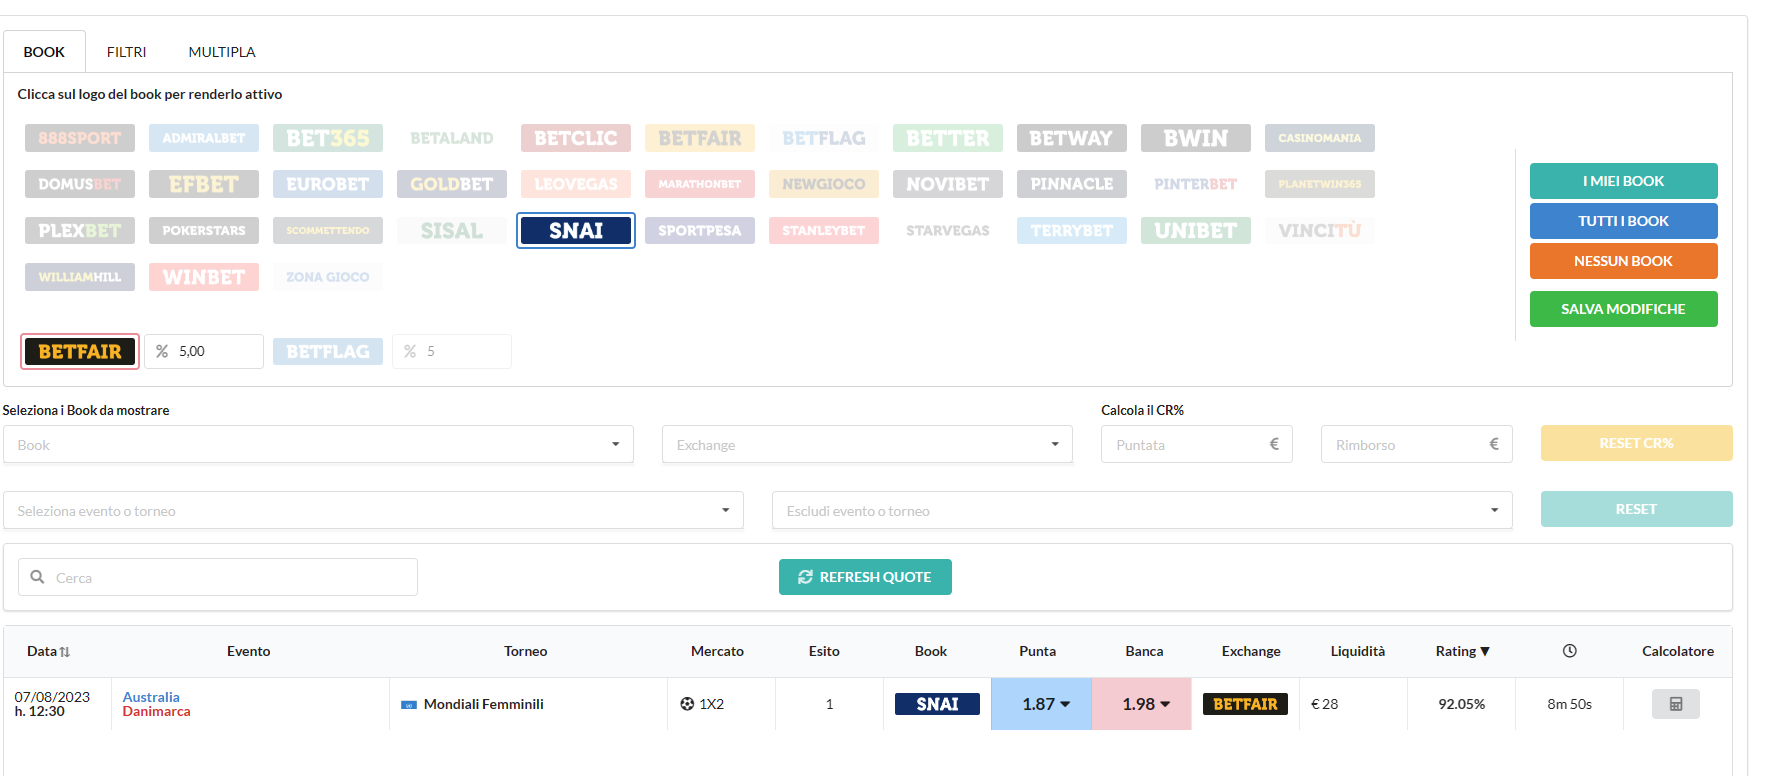Click the PLANETWIN365 book logo

[1320, 184]
